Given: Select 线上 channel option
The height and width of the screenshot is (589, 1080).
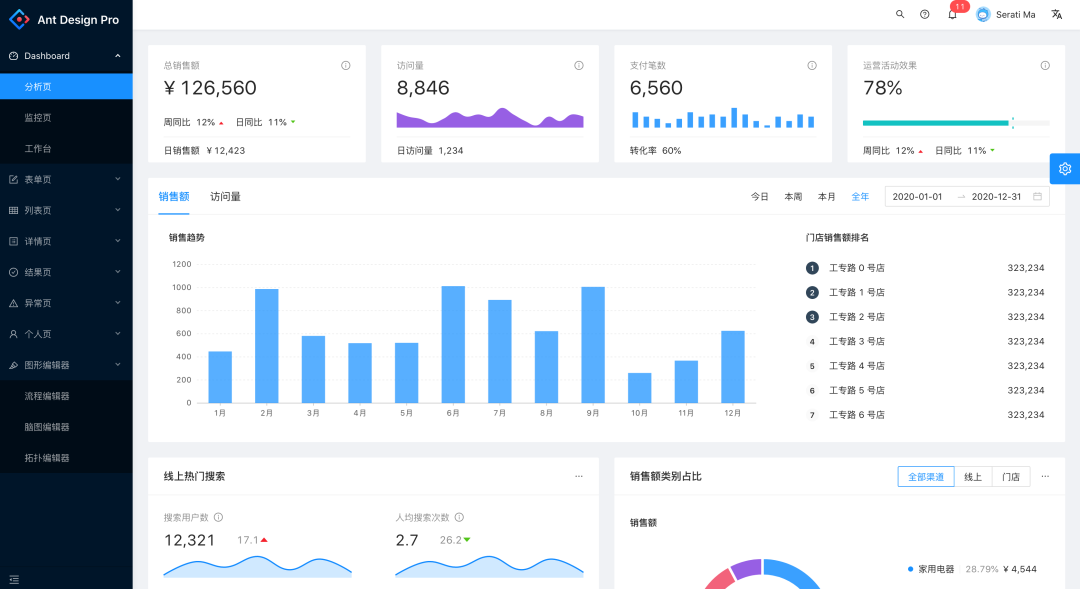Looking at the screenshot, I should coord(973,477).
